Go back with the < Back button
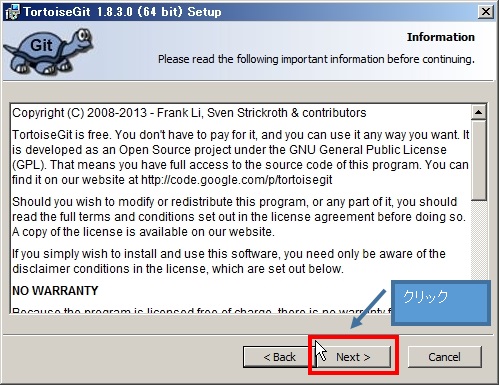 pos(279,357)
